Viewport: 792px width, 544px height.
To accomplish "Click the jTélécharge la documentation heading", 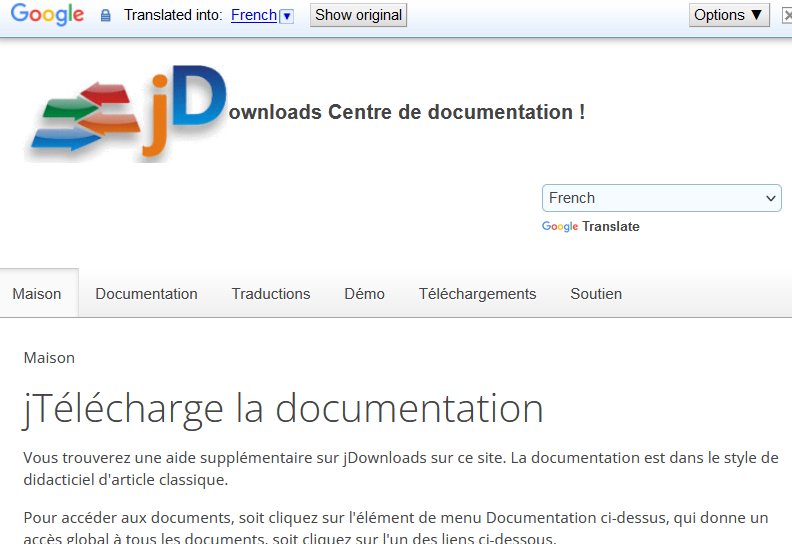I will coord(283,409).
